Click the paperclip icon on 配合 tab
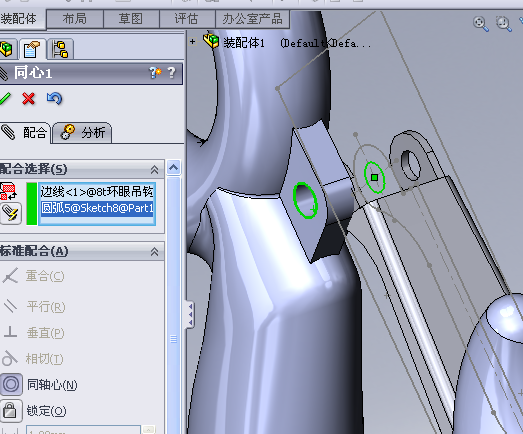Image resolution: width=523 pixels, height=434 pixels. (x=8, y=132)
